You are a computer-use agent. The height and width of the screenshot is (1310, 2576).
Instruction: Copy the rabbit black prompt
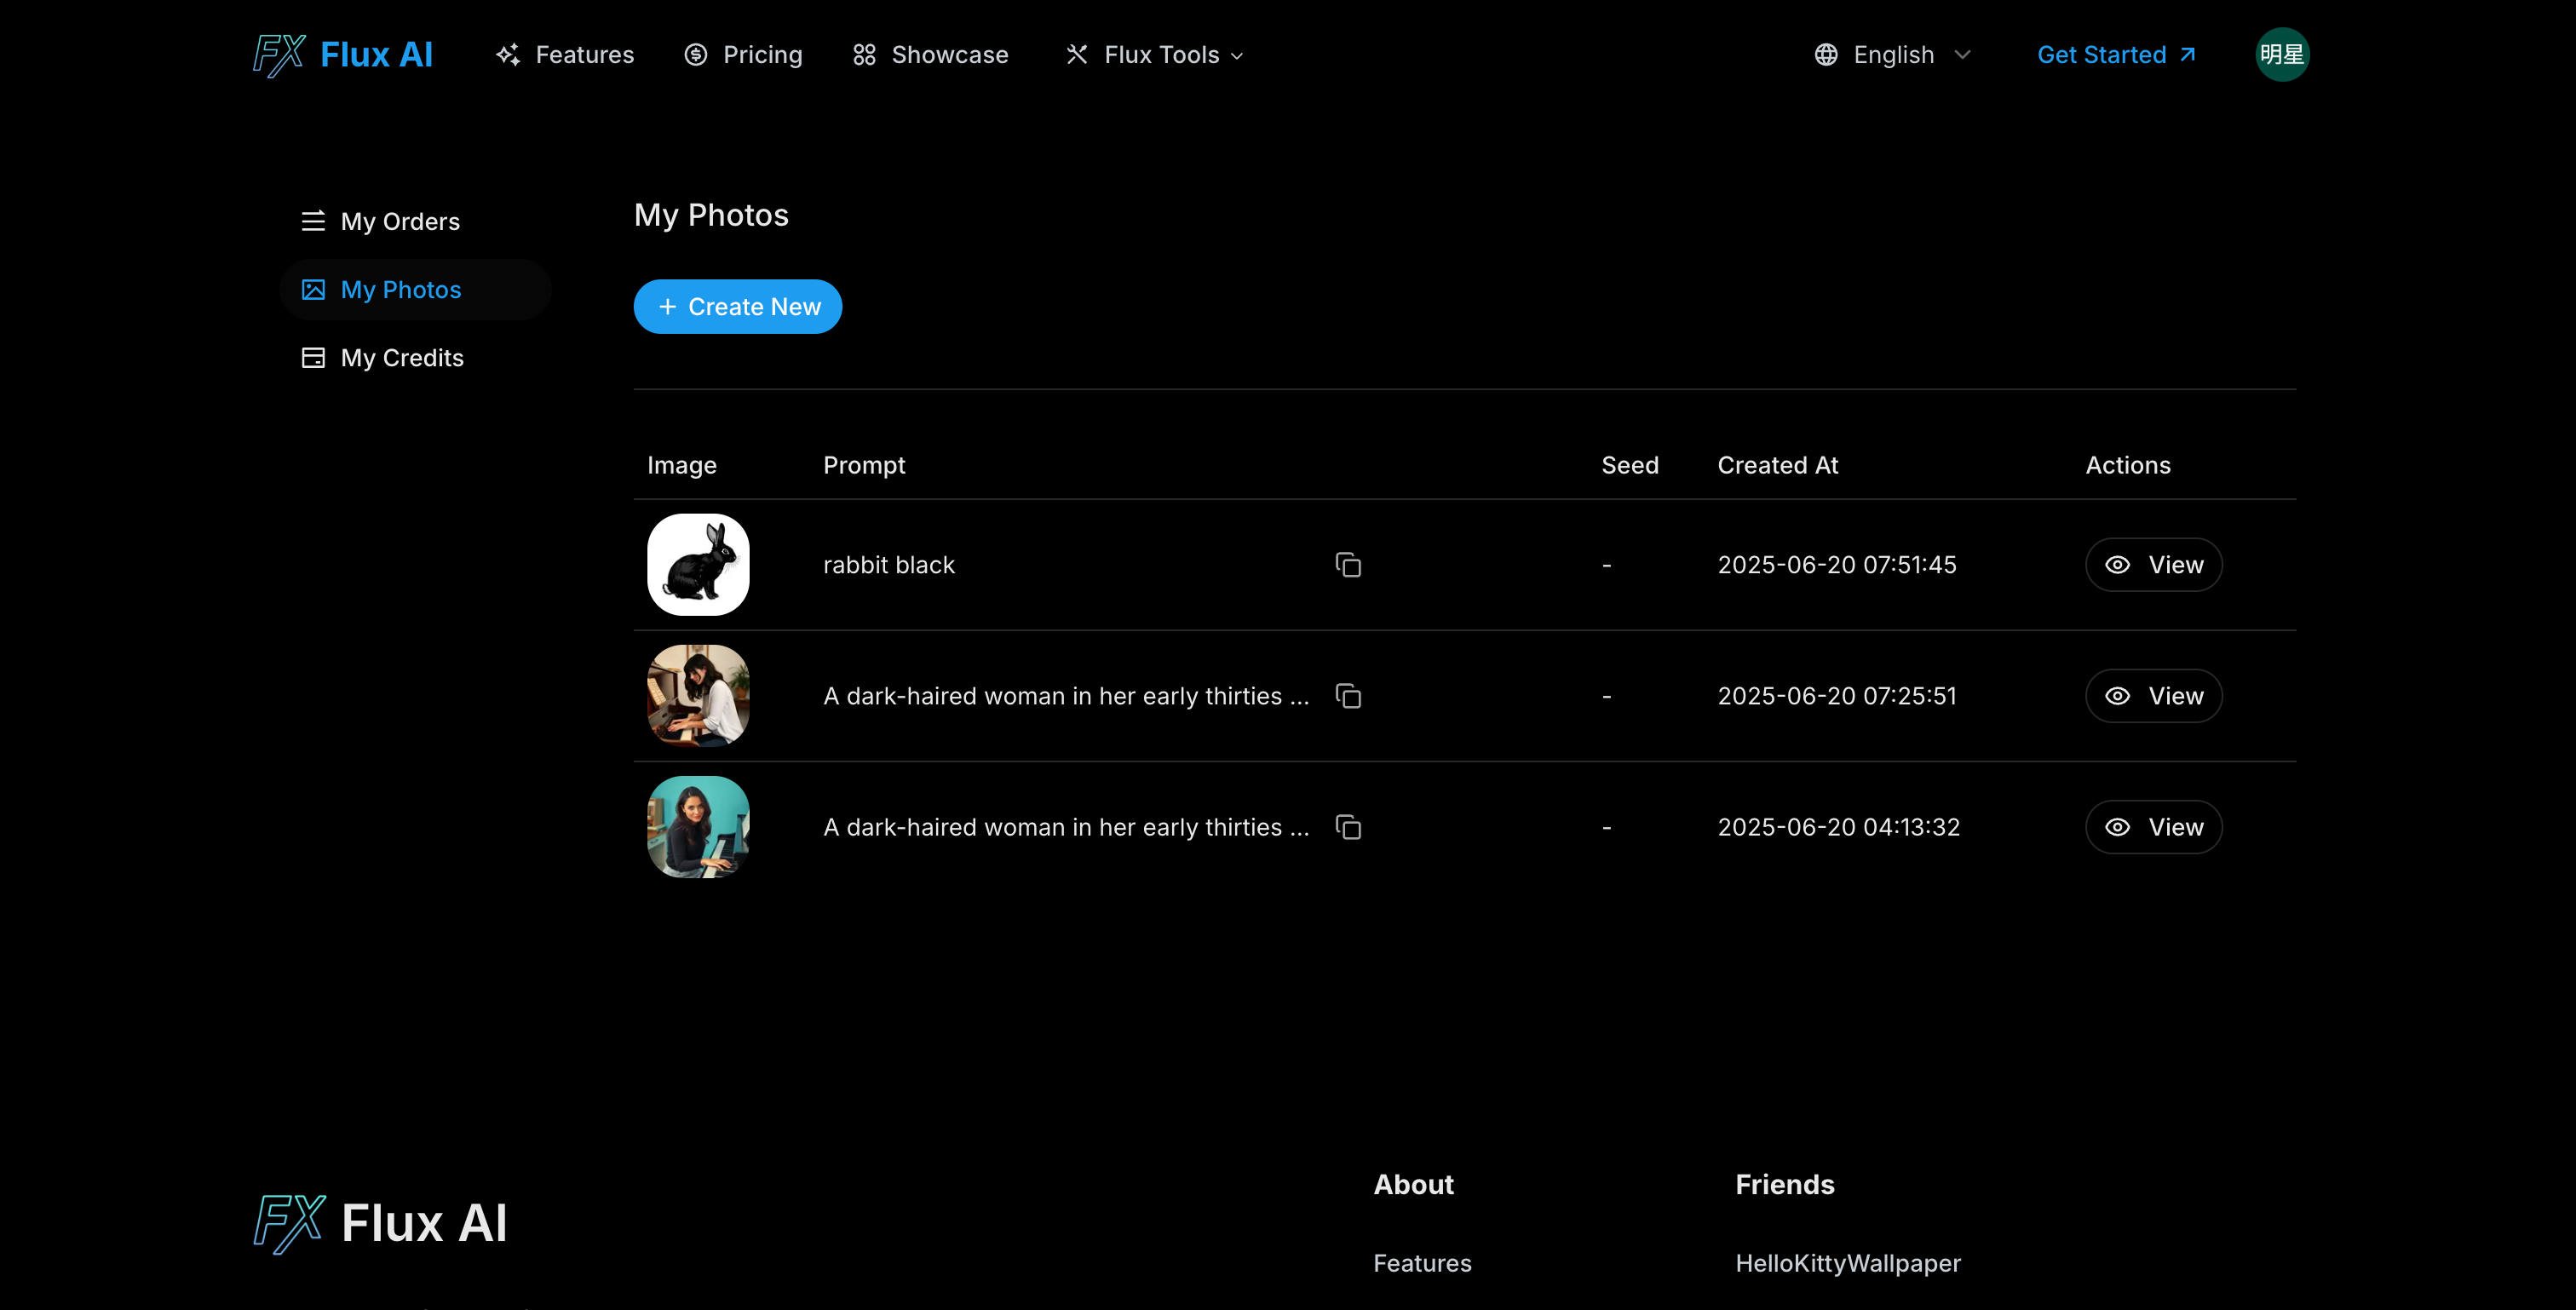coord(1348,565)
